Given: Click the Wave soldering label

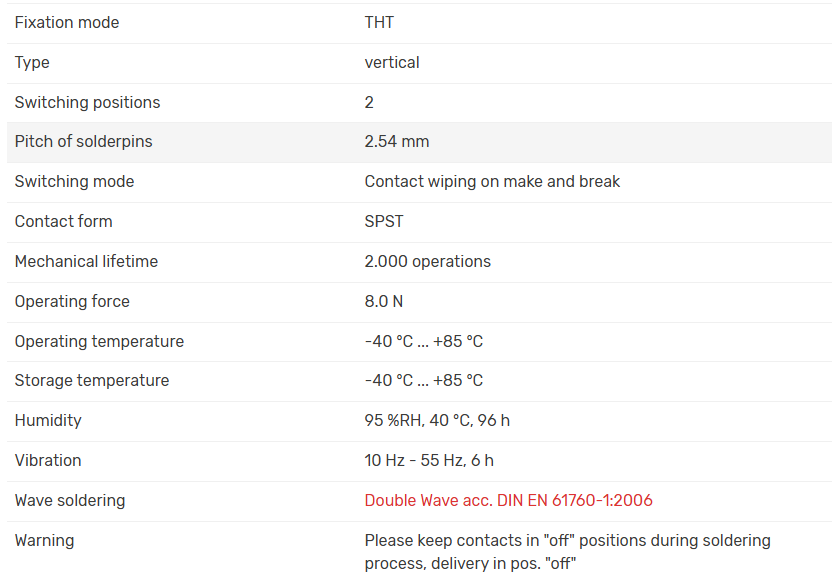Looking at the screenshot, I should point(70,500).
